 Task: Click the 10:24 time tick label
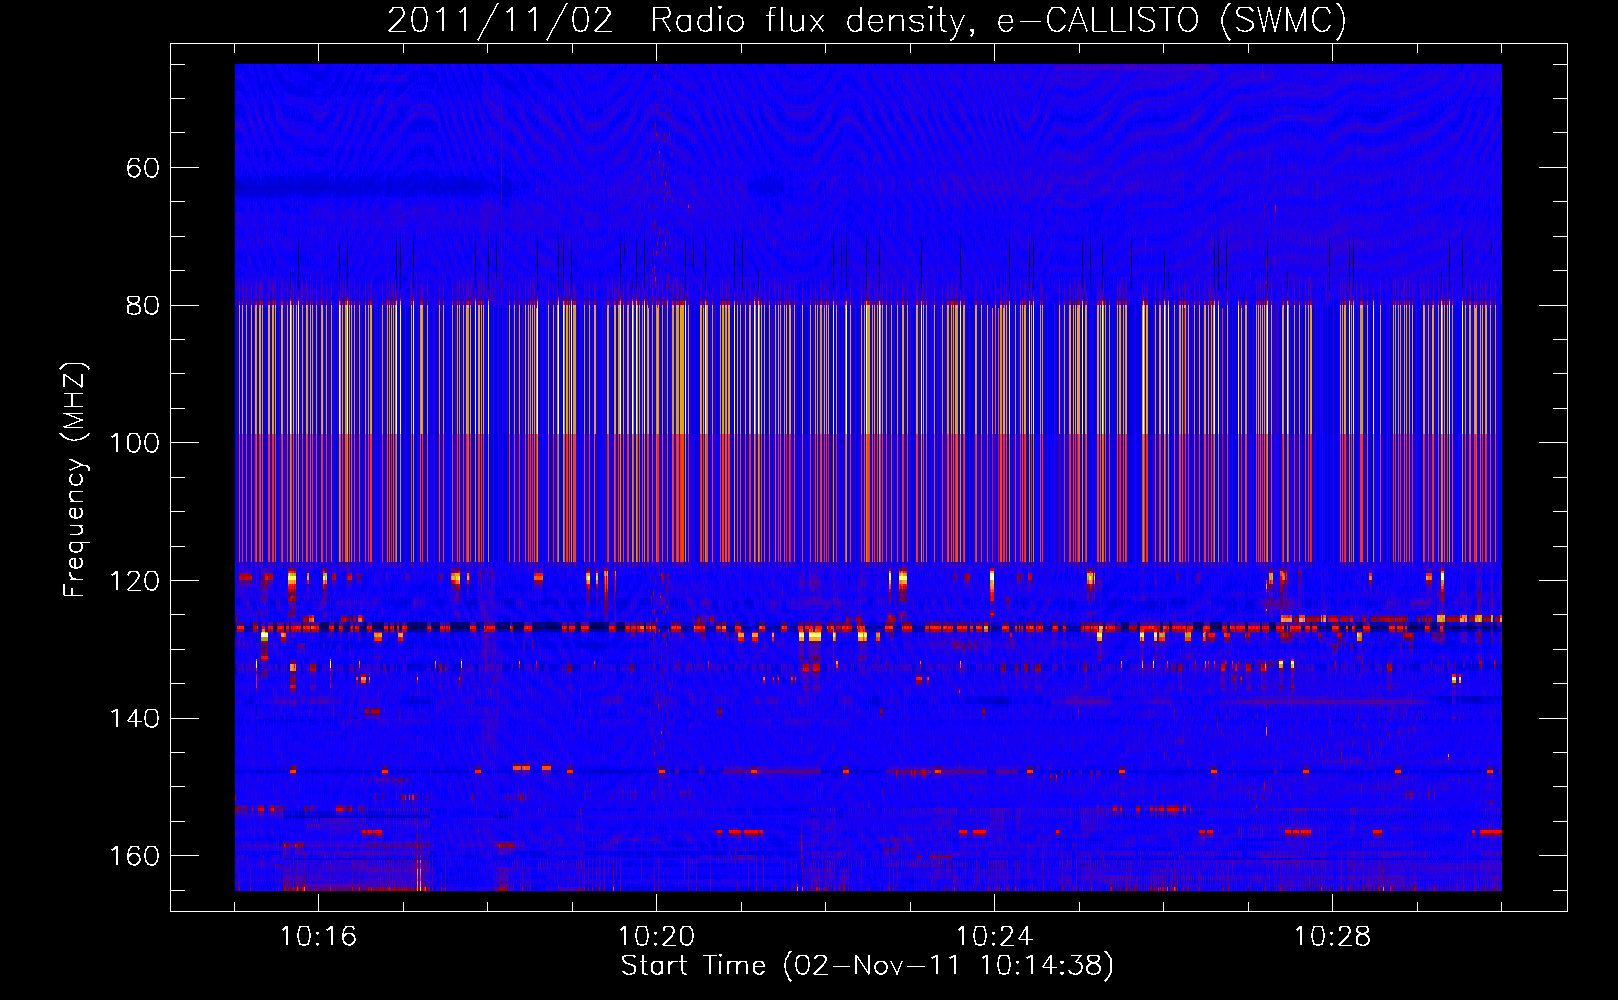click(x=994, y=937)
